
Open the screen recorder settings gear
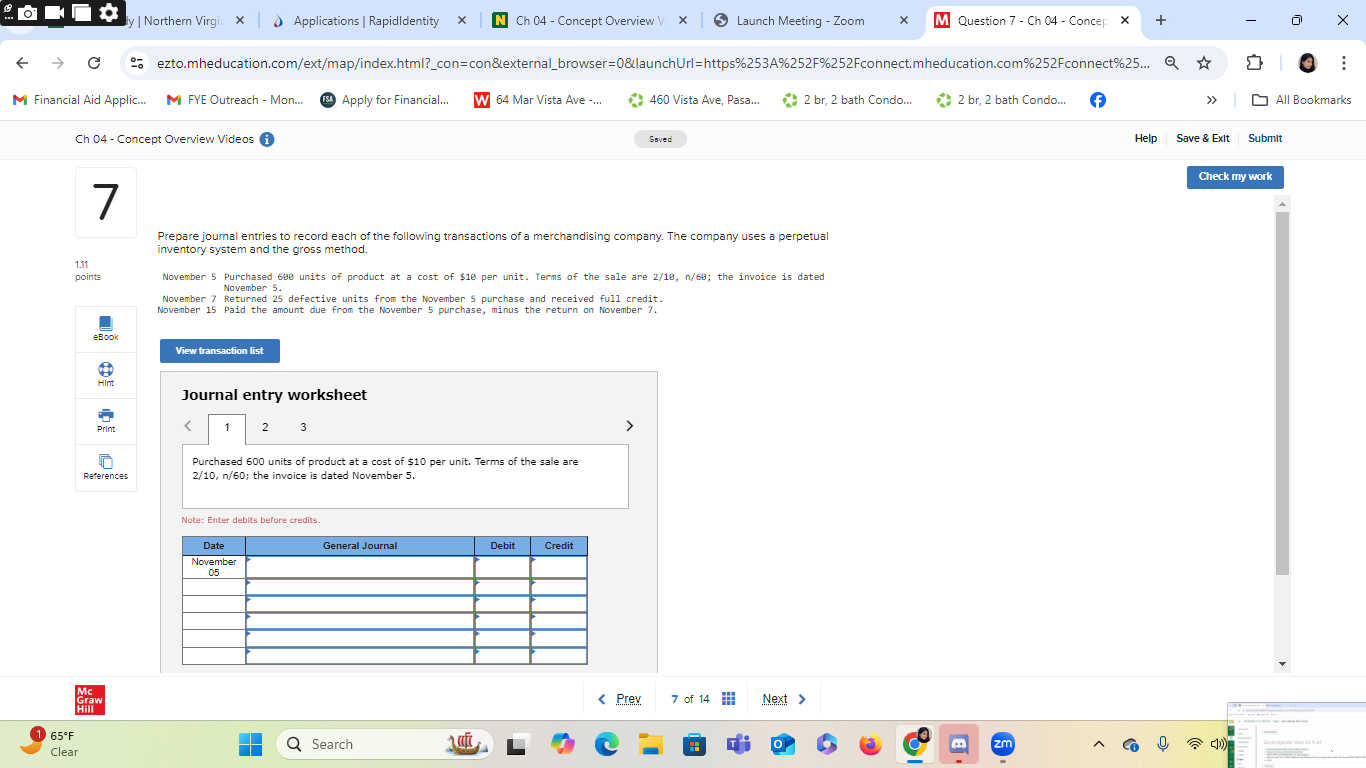tap(107, 14)
